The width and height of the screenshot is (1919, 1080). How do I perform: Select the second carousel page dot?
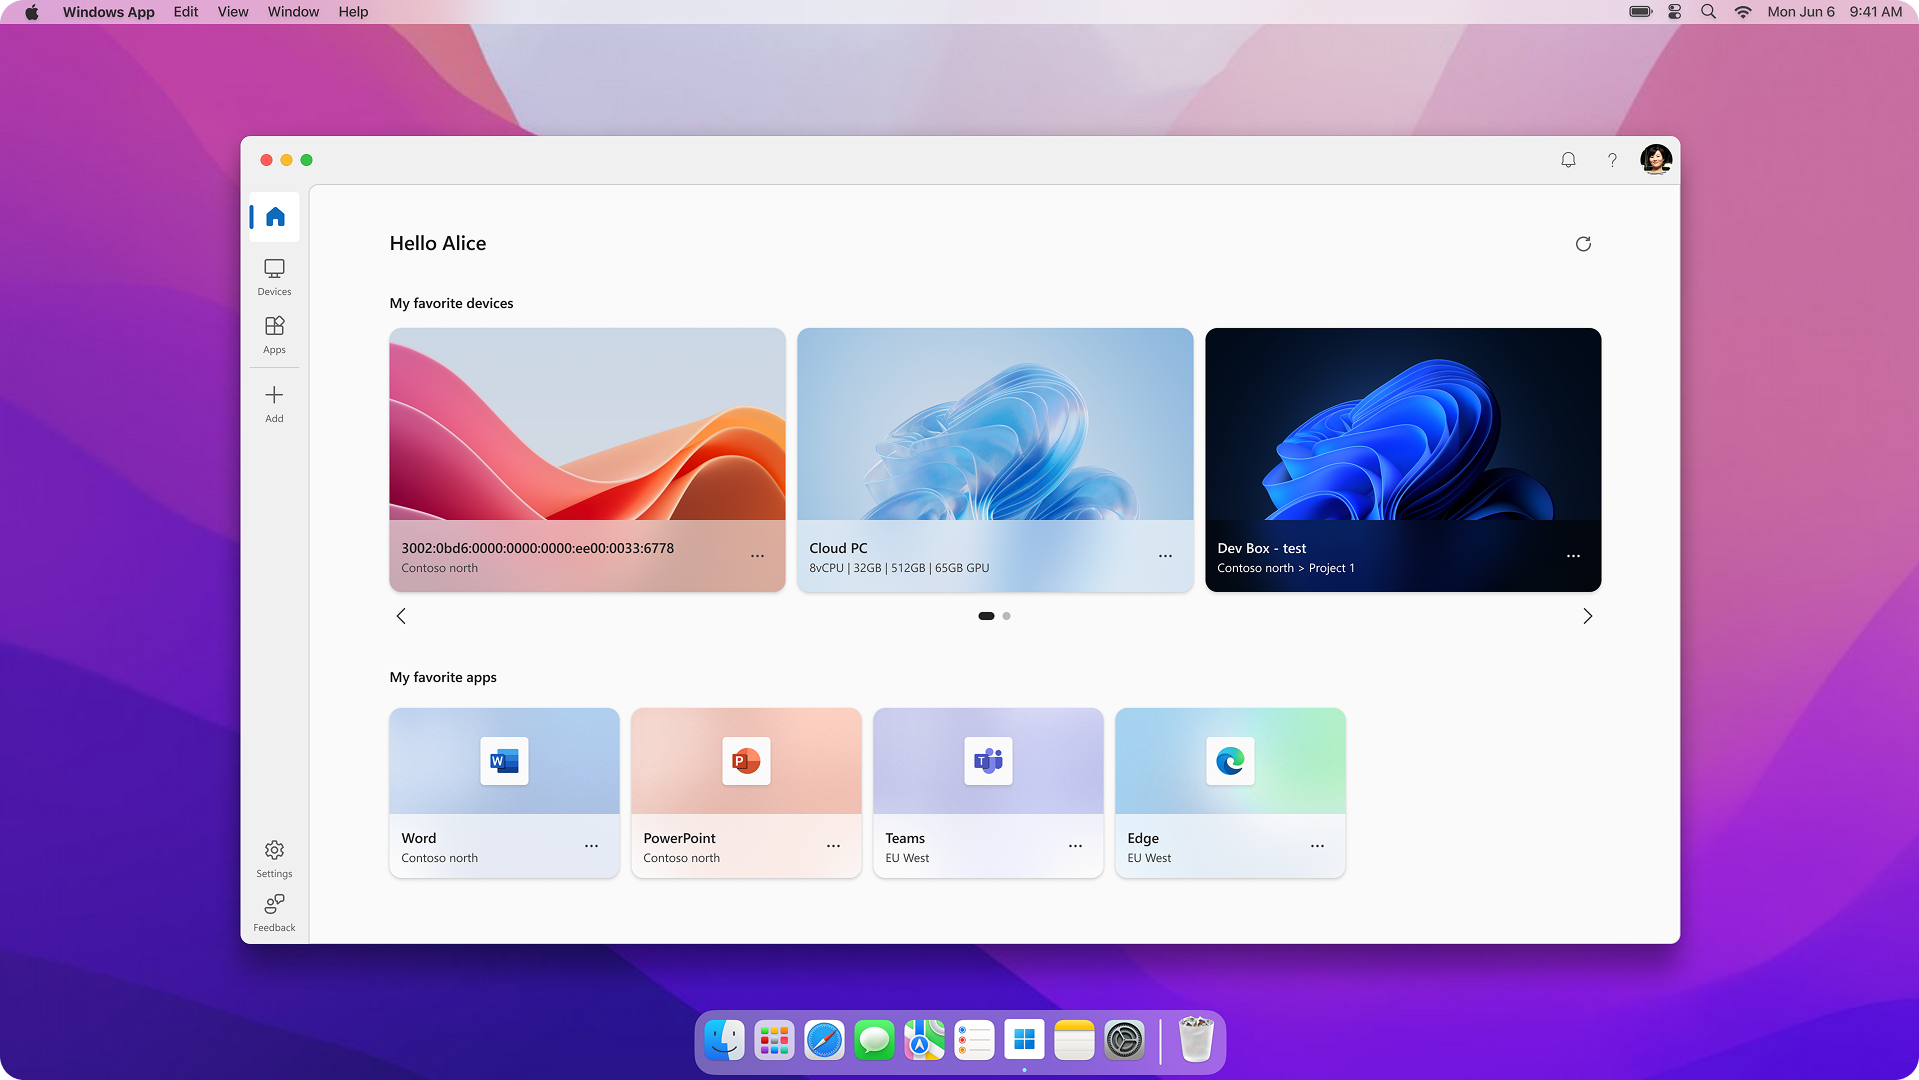pos(1006,616)
